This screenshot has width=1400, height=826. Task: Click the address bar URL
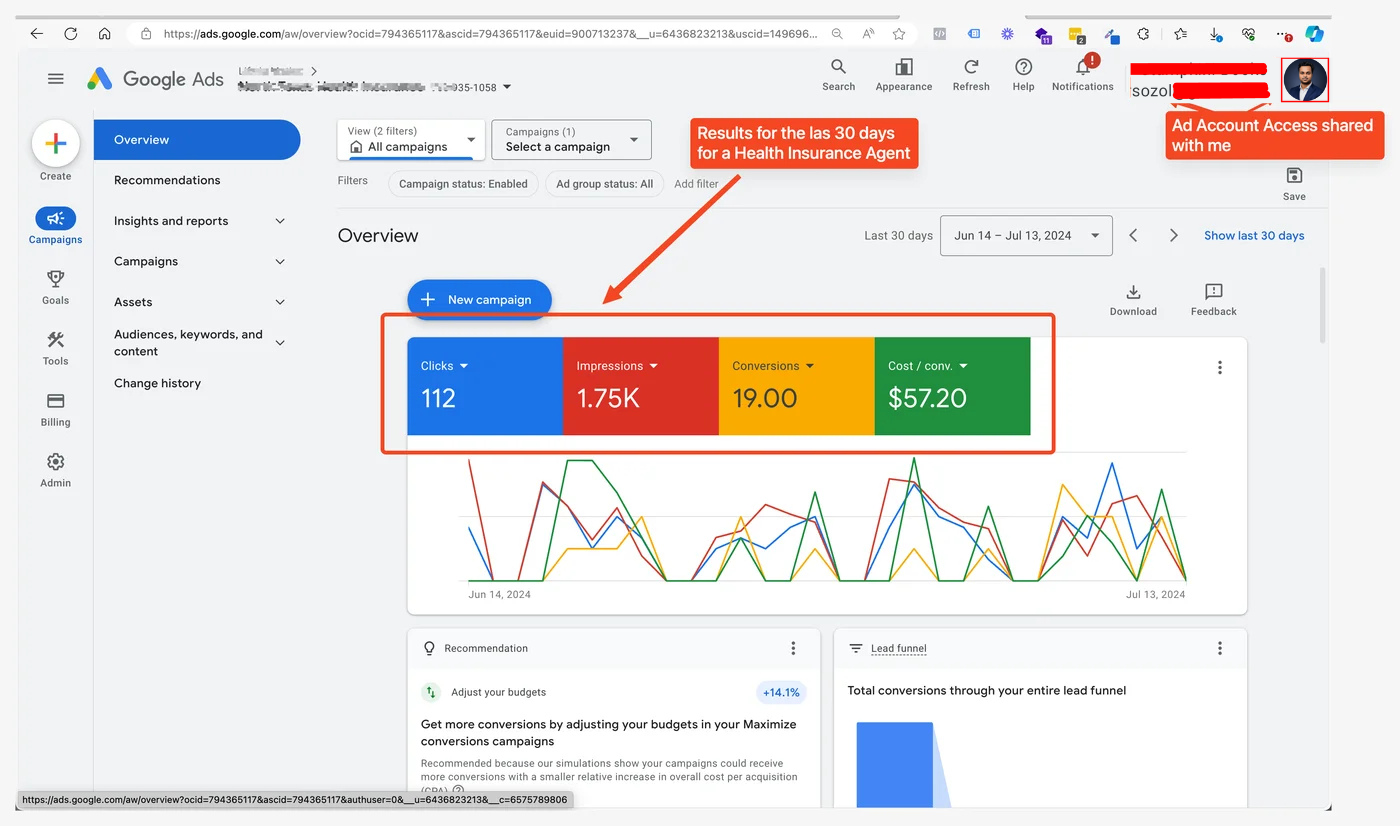[488, 33]
